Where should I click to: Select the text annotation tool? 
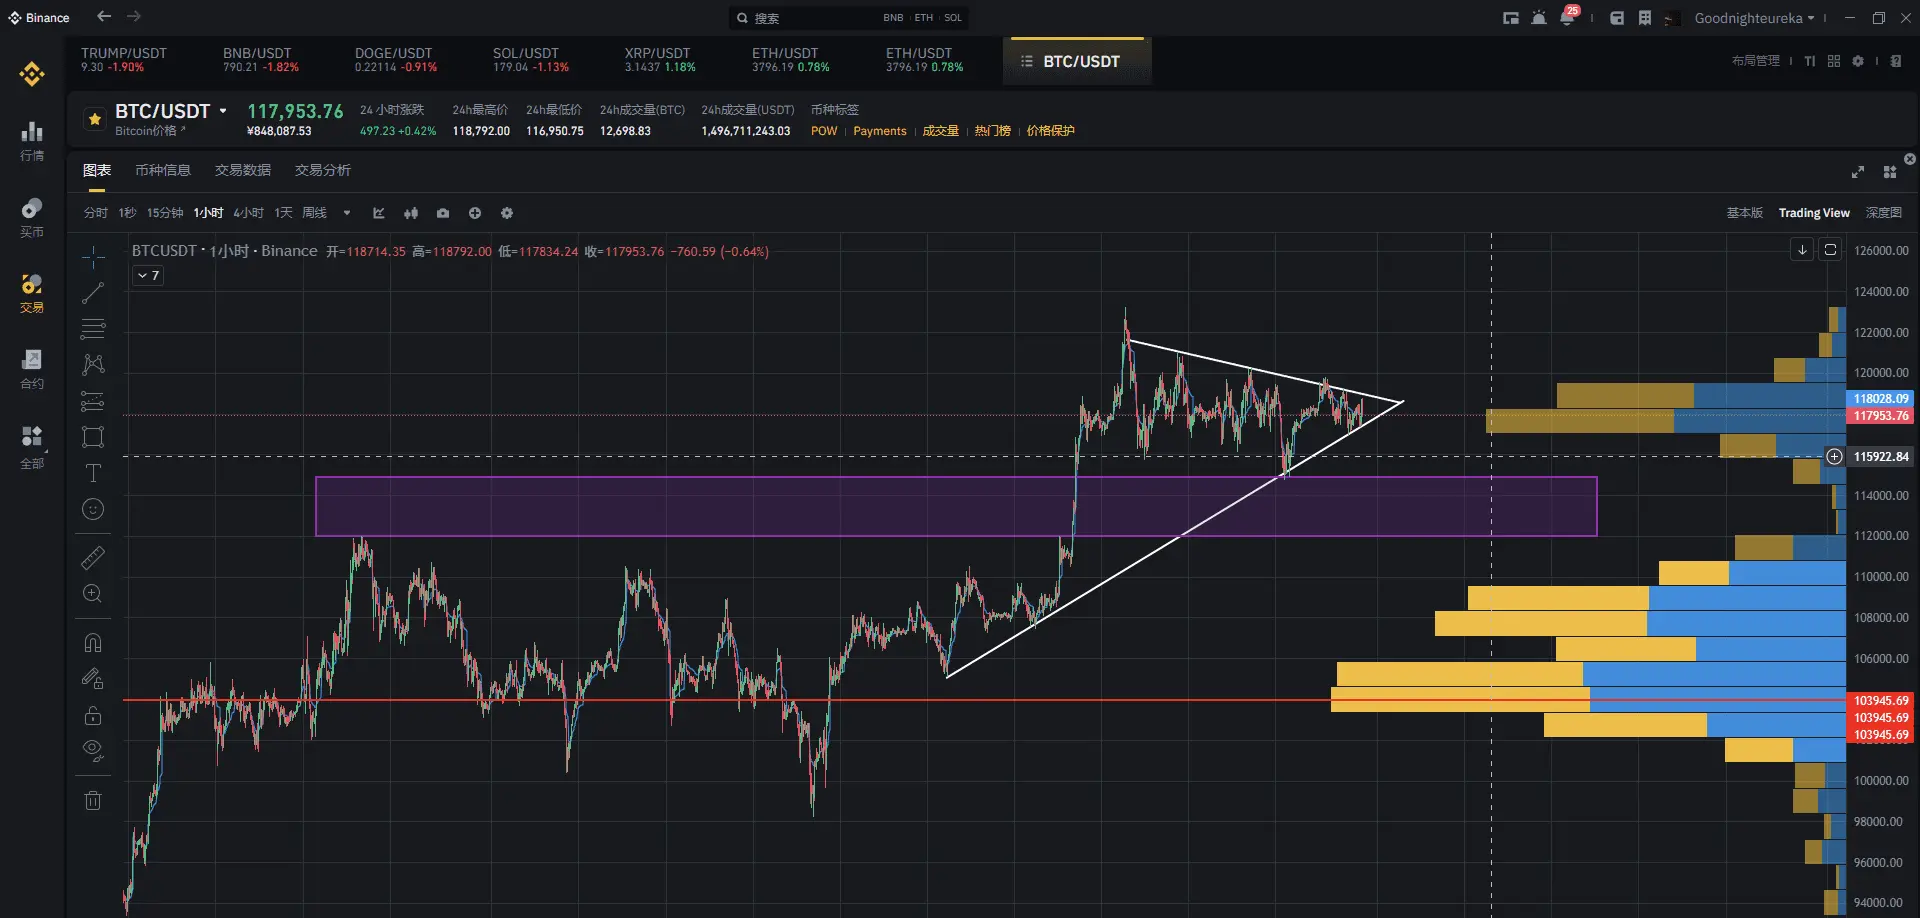[93, 473]
